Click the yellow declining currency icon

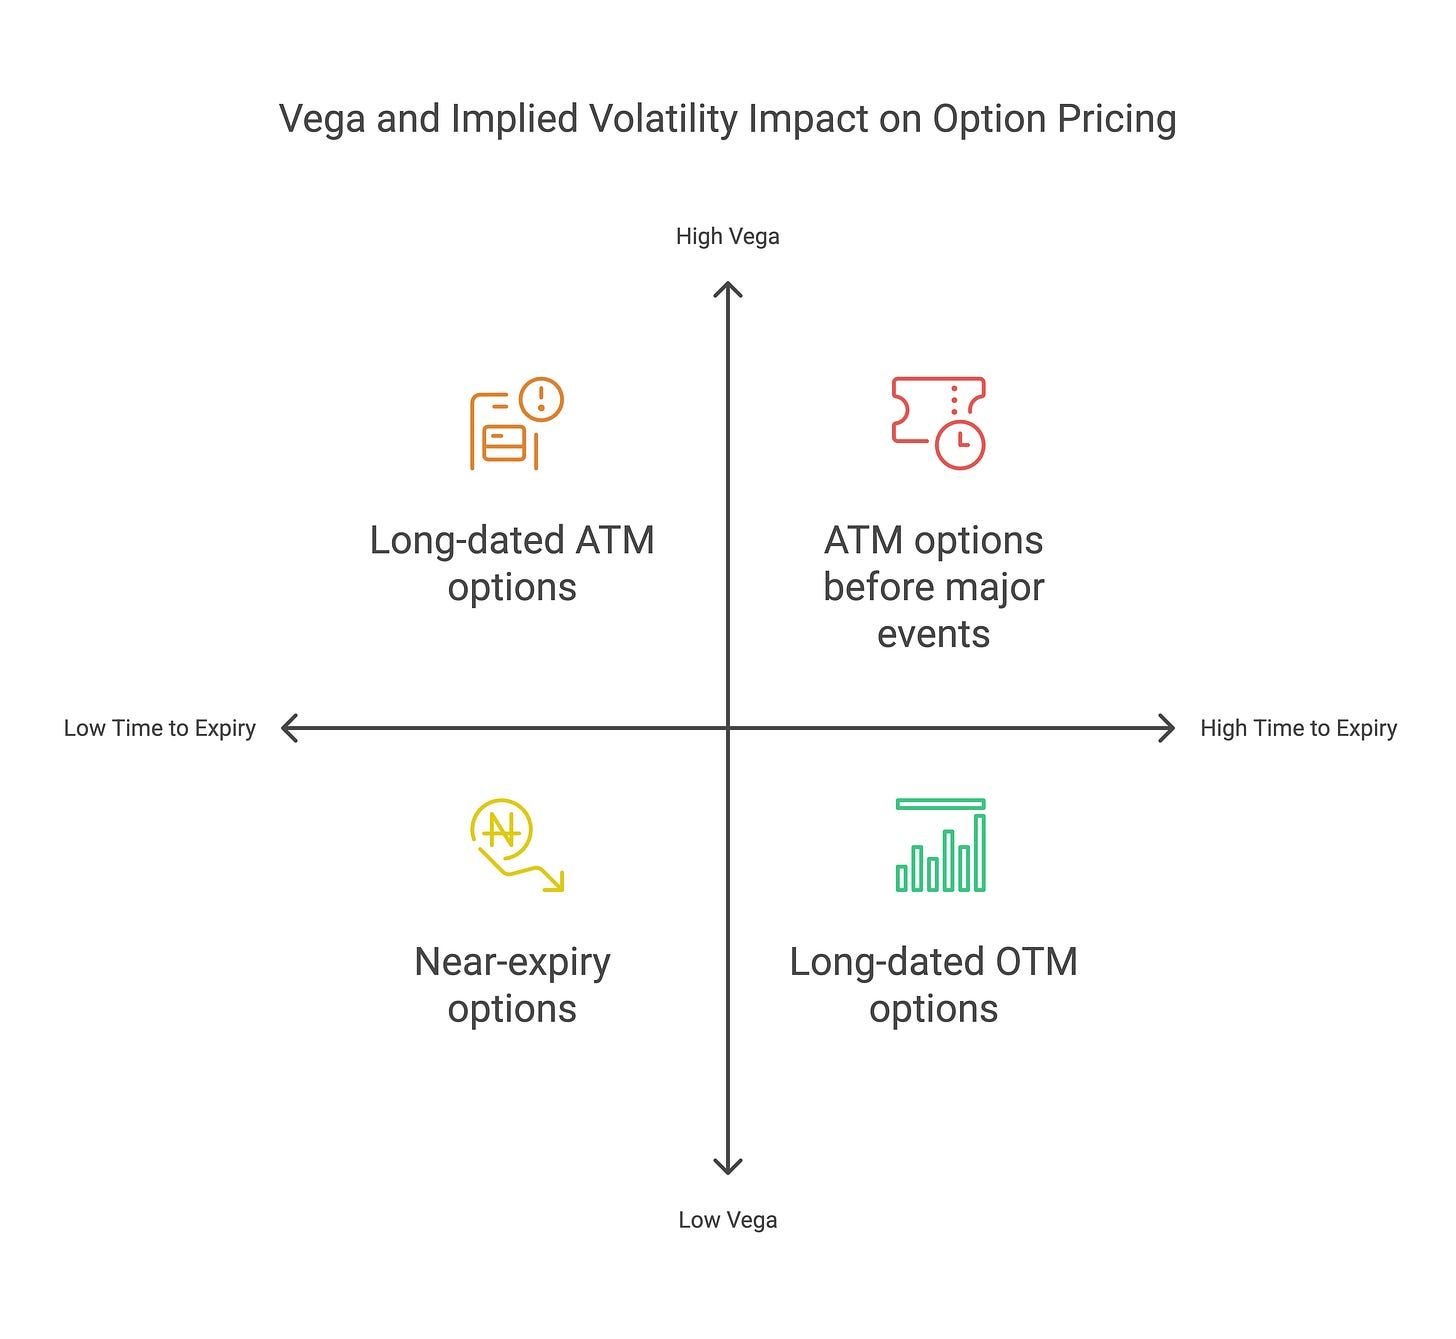[x=514, y=845]
